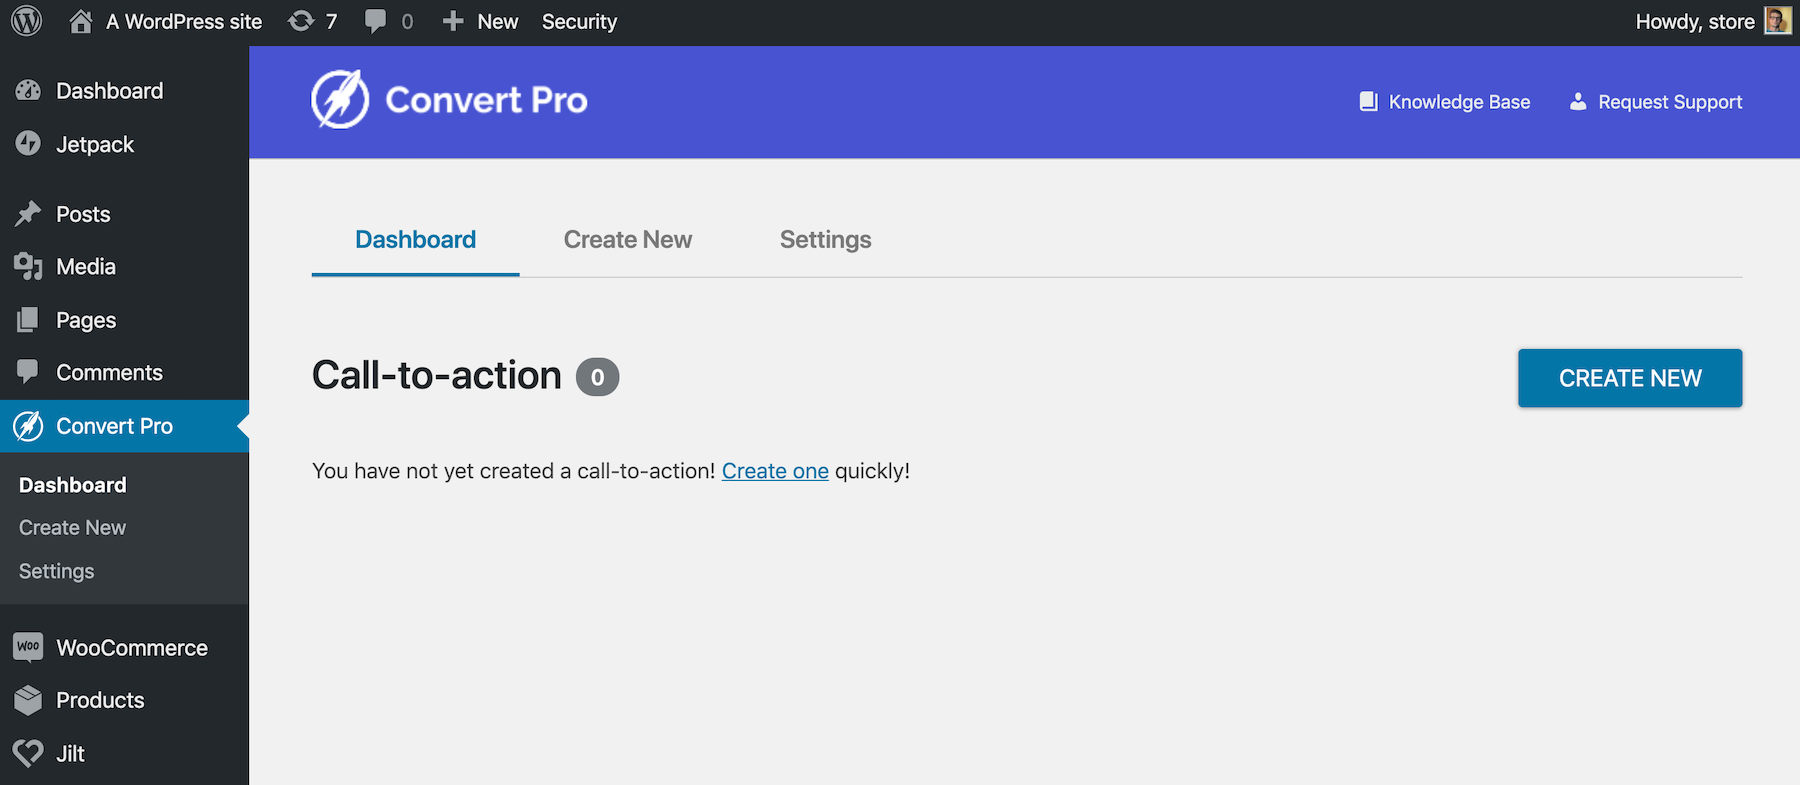The height and width of the screenshot is (785, 1800).
Task: Click A WordPress site title in admin bar
Action: (184, 22)
